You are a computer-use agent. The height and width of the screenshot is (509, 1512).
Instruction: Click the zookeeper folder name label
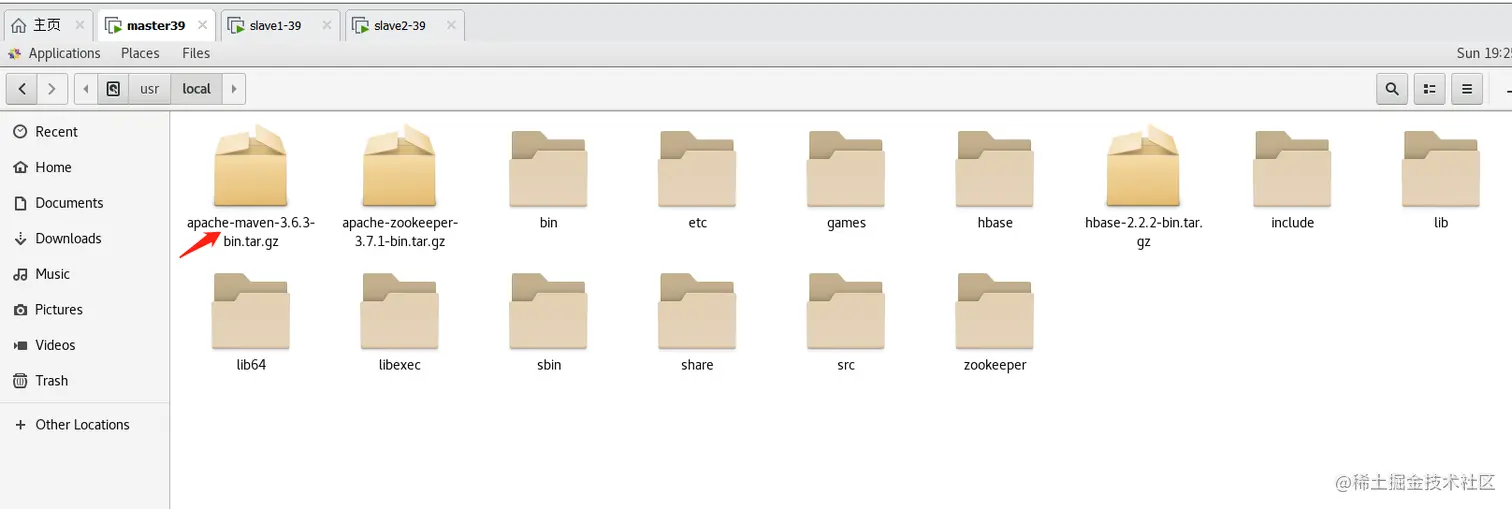click(x=995, y=365)
